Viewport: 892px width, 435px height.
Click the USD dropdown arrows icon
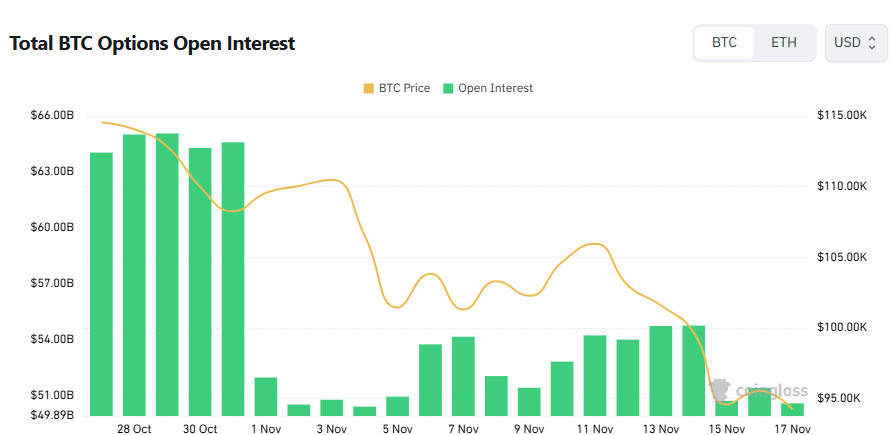pos(872,43)
